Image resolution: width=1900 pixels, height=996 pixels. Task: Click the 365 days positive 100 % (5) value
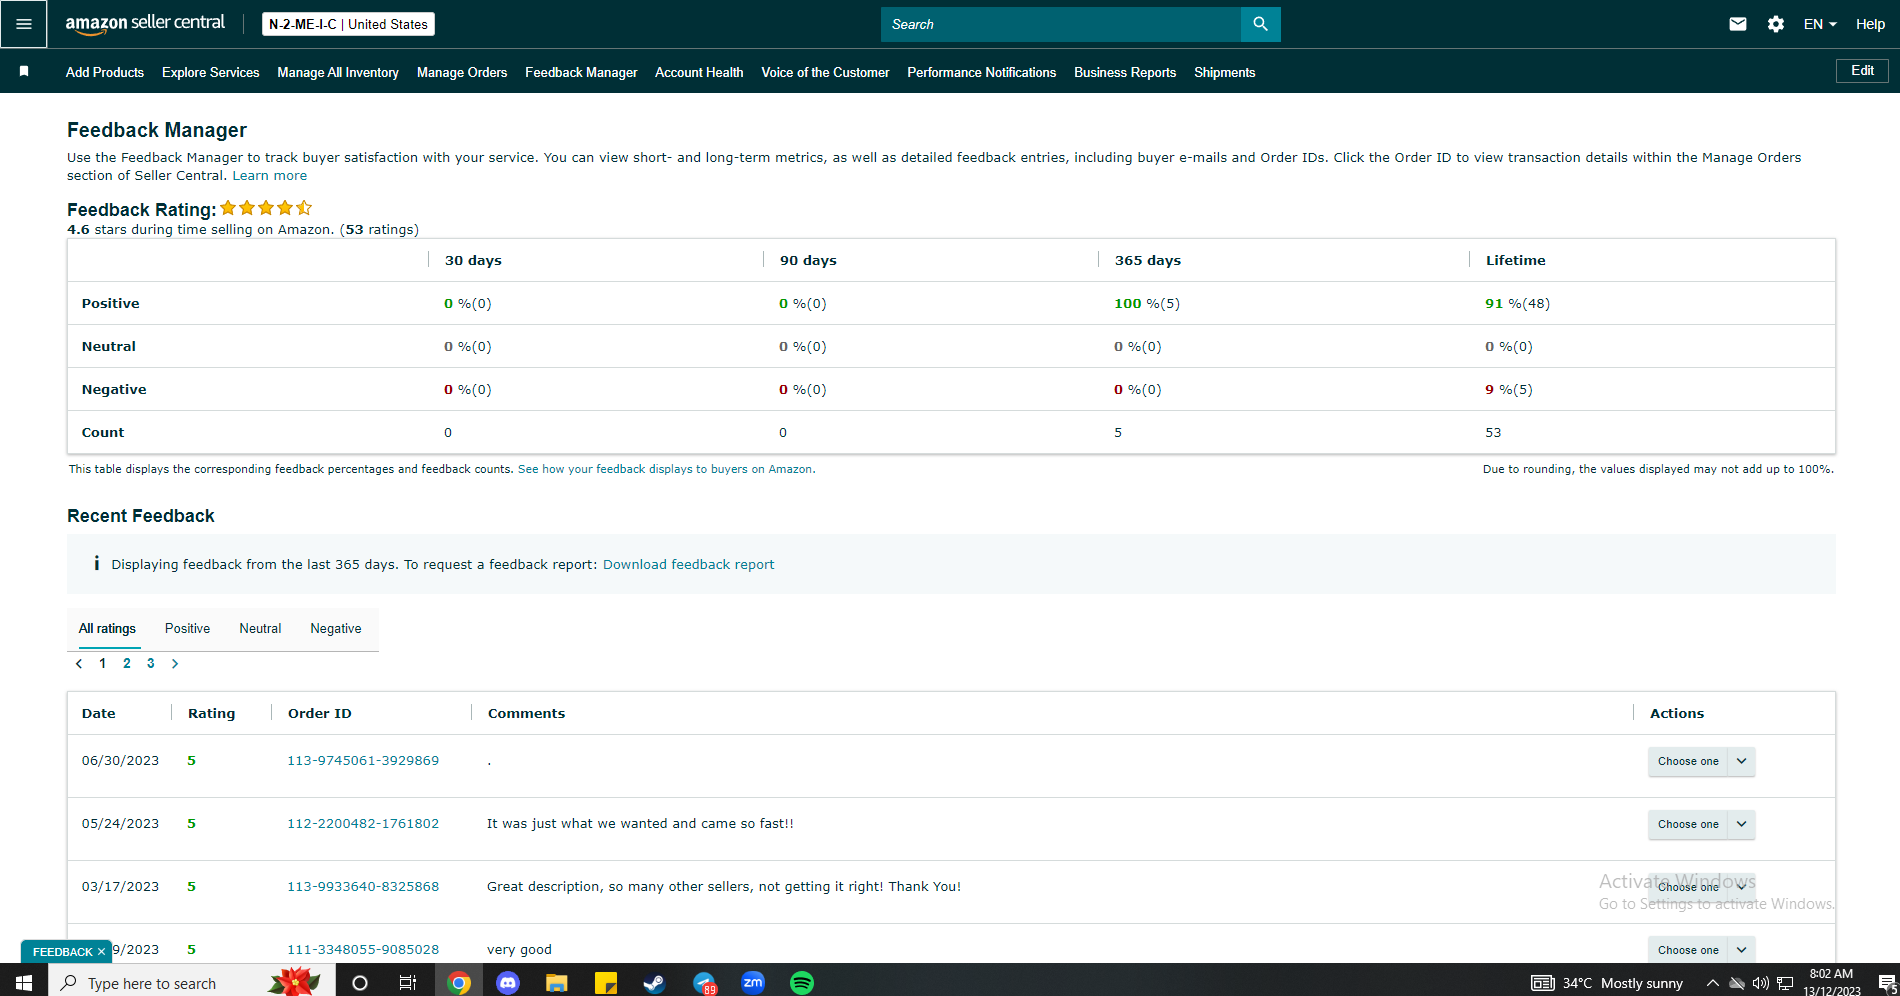click(1147, 303)
